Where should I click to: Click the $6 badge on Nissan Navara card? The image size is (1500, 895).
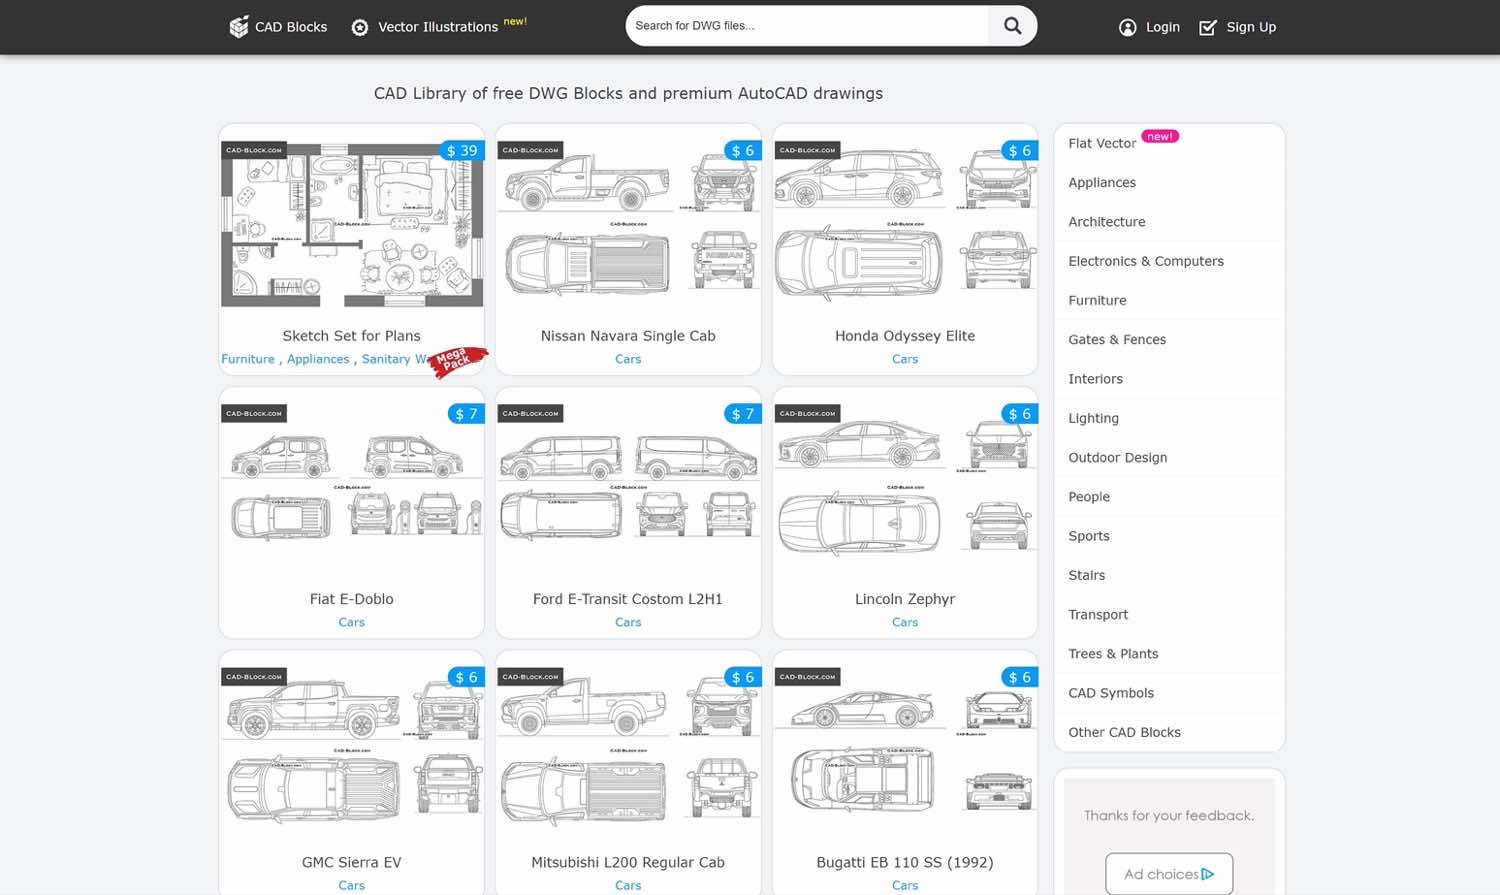[x=742, y=151]
